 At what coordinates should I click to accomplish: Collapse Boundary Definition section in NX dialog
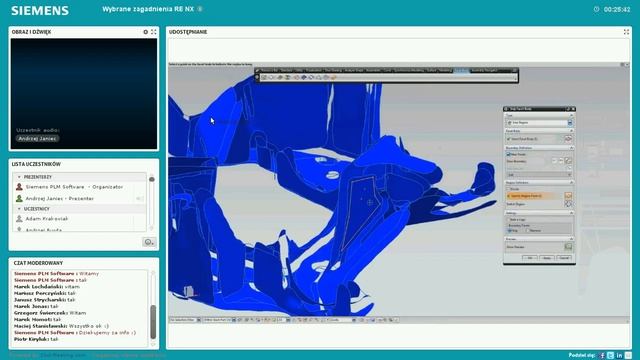pyautogui.click(x=571, y=148)
